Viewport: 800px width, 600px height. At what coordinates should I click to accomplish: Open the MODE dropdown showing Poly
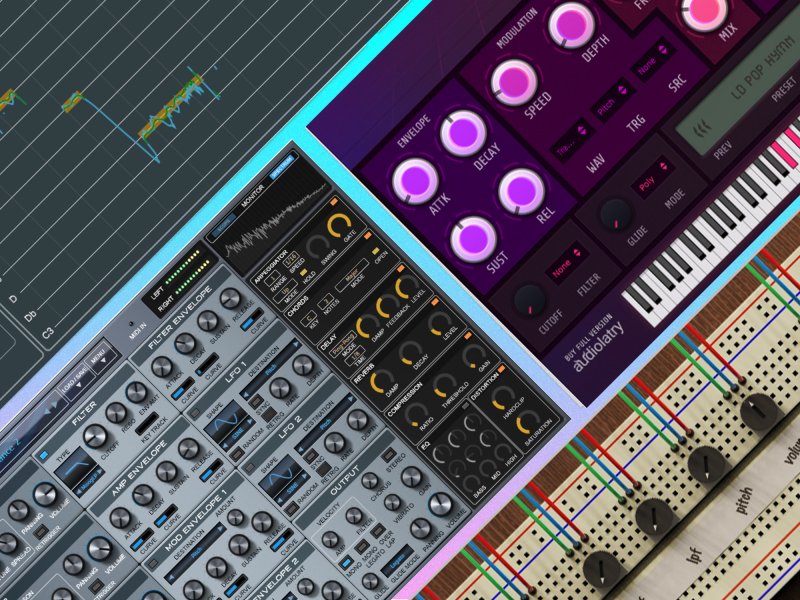655,177
